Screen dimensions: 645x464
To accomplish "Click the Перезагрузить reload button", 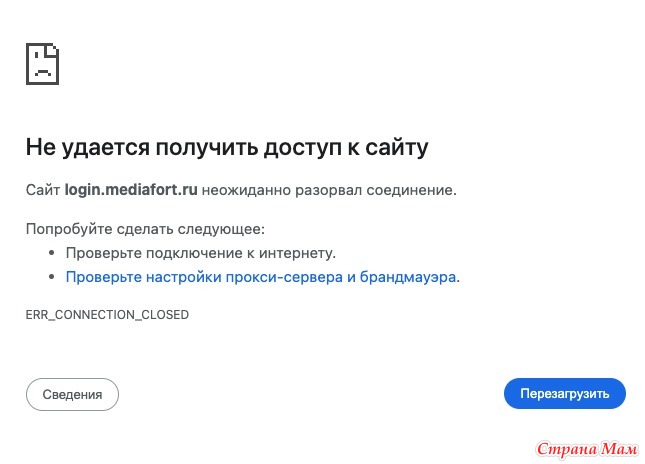I will pos(564,394).
